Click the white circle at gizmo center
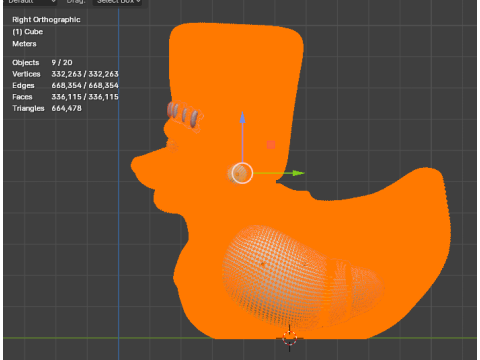 242,173
